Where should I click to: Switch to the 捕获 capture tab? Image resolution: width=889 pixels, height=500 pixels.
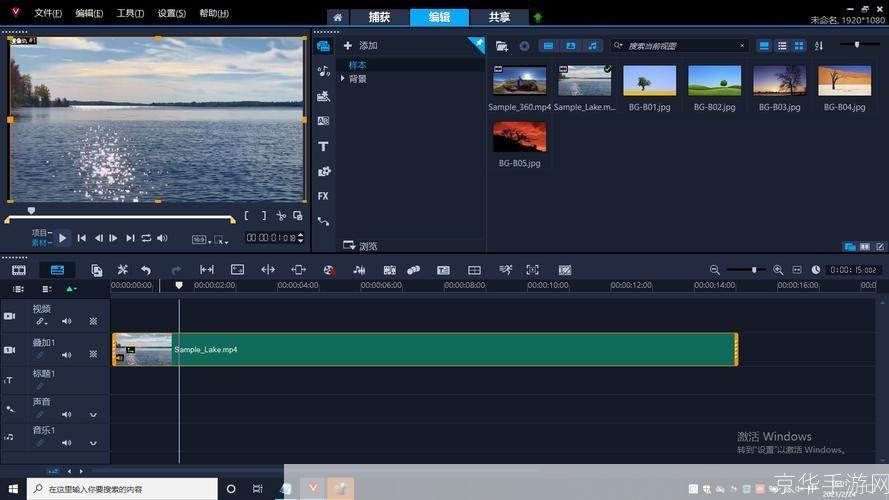[379, 17]
